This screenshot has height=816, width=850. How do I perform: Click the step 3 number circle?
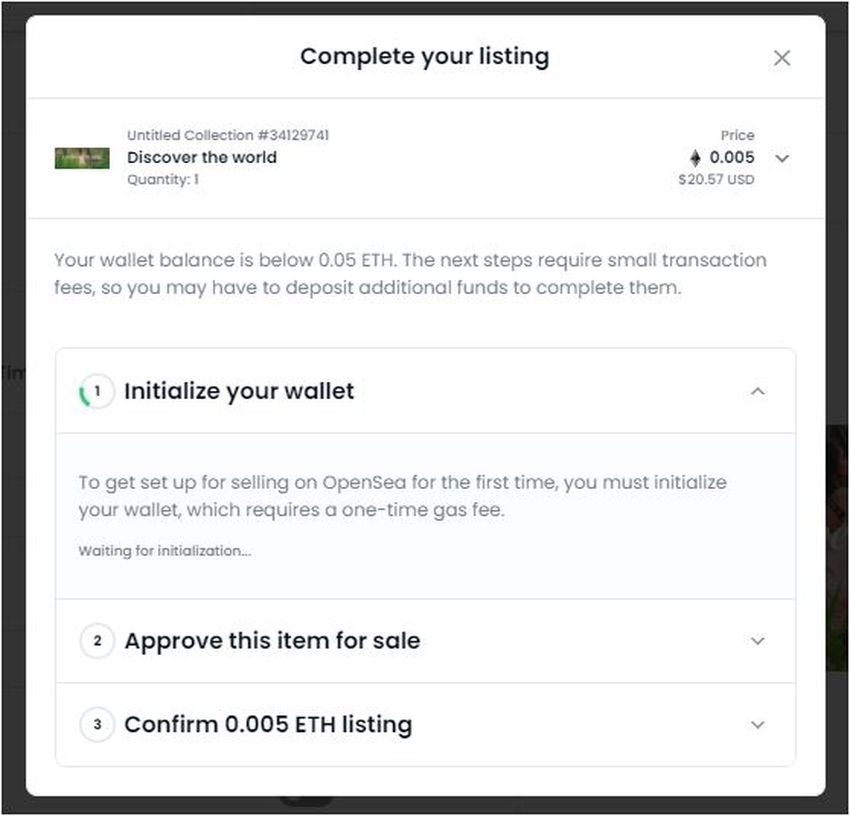point(97,725)
